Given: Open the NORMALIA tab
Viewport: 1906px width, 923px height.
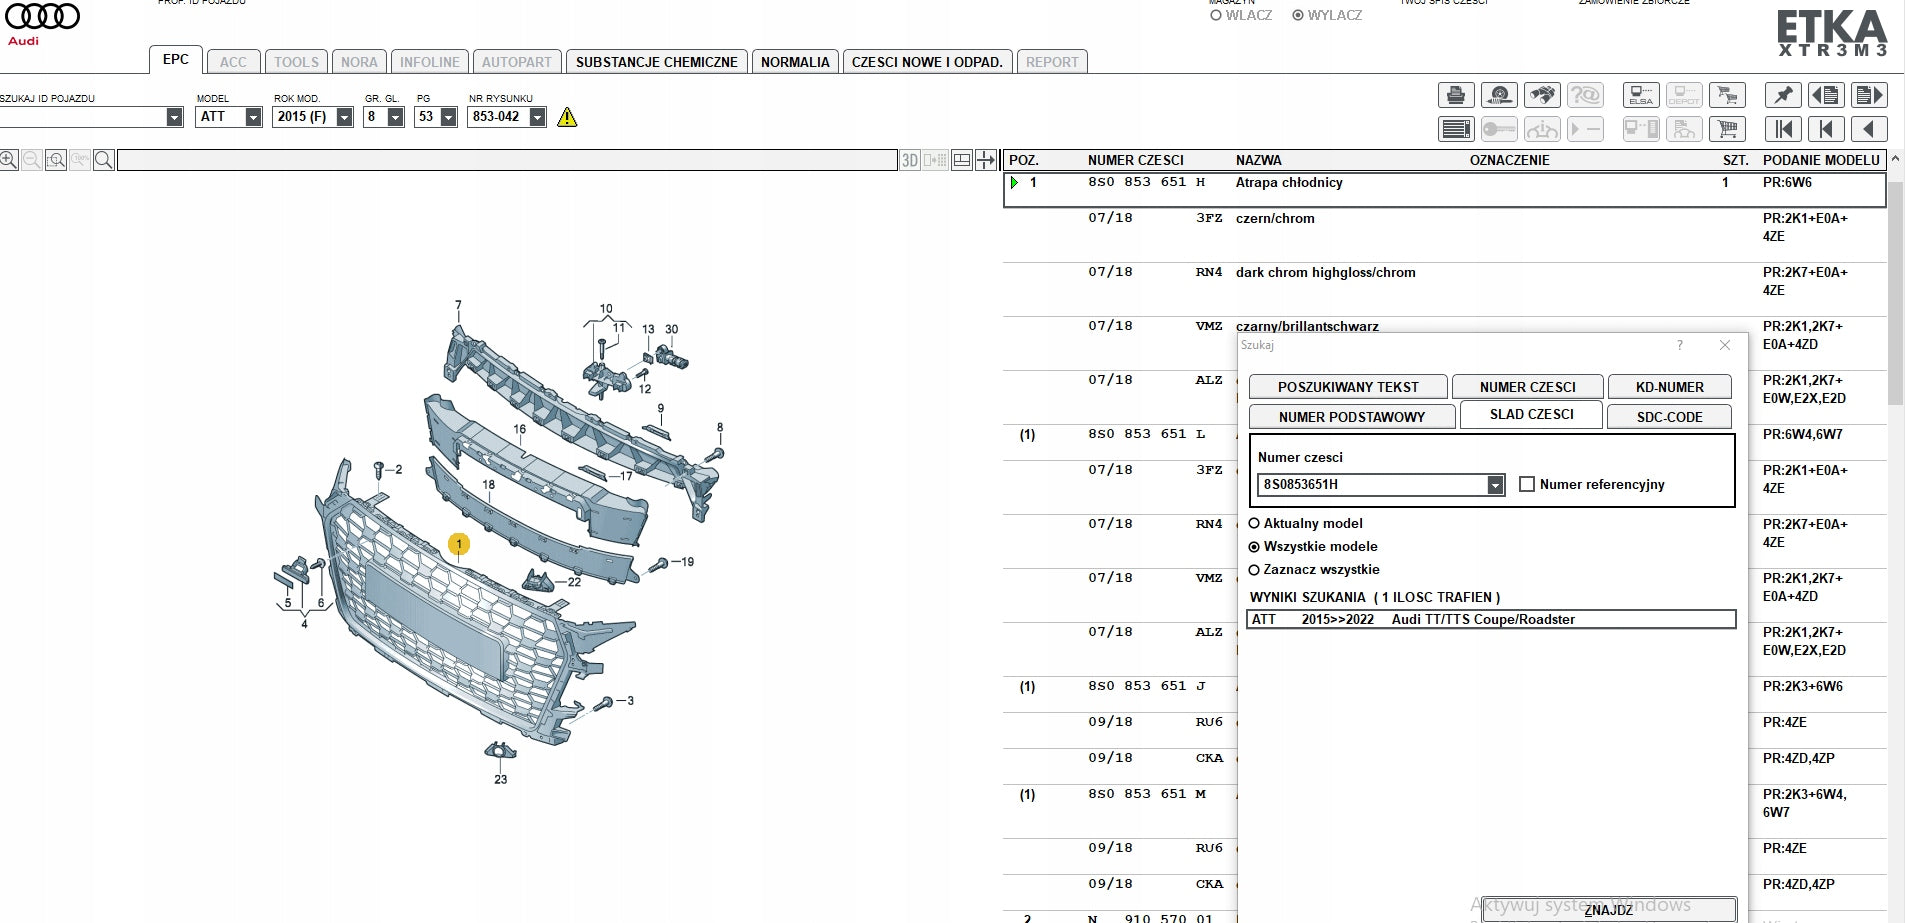Looking at the screenshot, I should coord(795,62).
